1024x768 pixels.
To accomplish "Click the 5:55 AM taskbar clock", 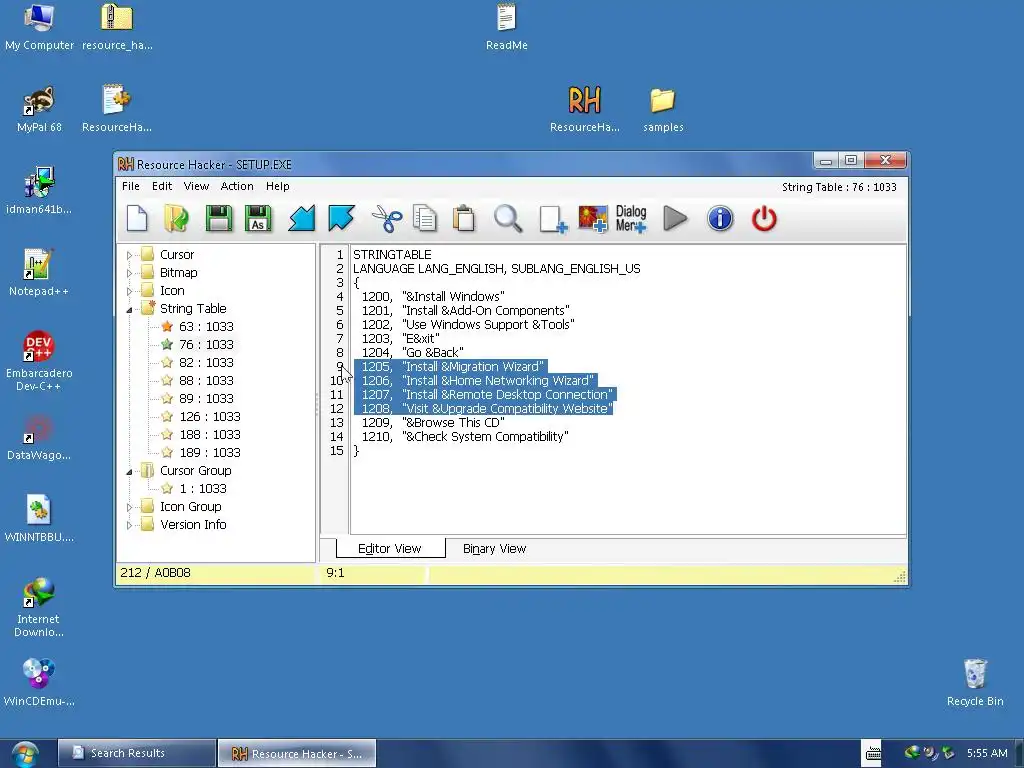I will [x=987, y=753].
